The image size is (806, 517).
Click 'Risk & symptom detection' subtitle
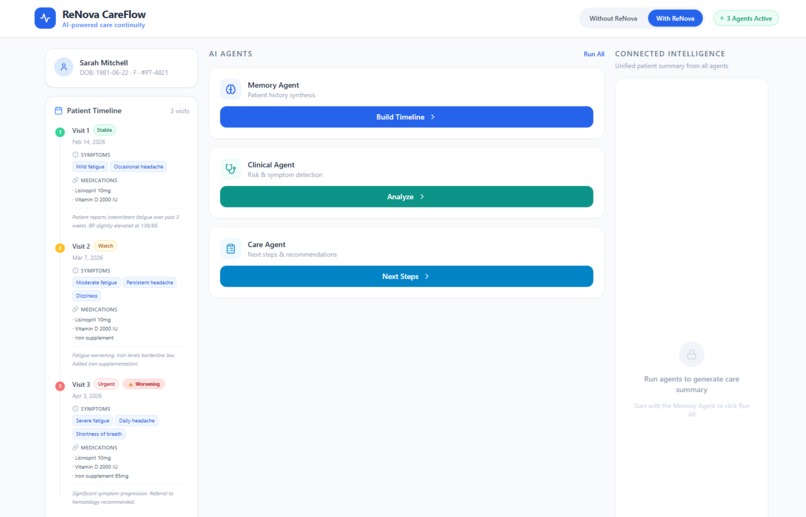tap(285, 175)
